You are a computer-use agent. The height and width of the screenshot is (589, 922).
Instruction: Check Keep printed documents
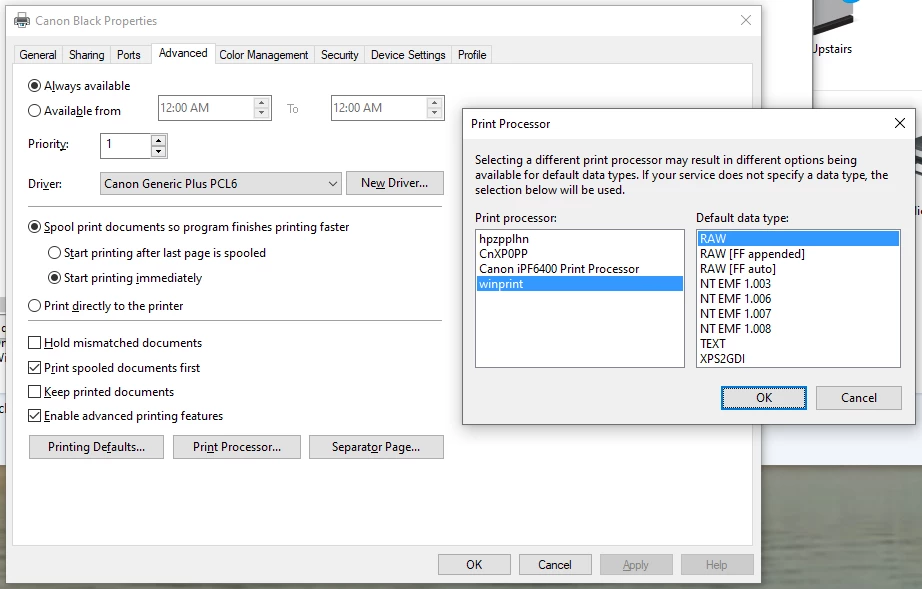(35, 391)
